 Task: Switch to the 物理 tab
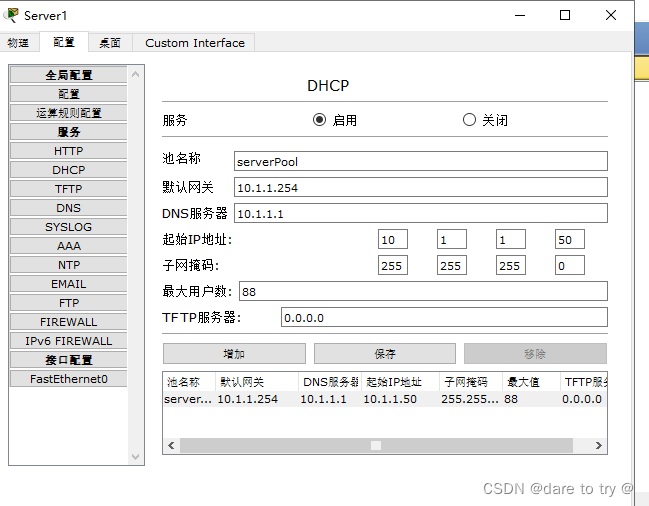click(x=18, y=43)
